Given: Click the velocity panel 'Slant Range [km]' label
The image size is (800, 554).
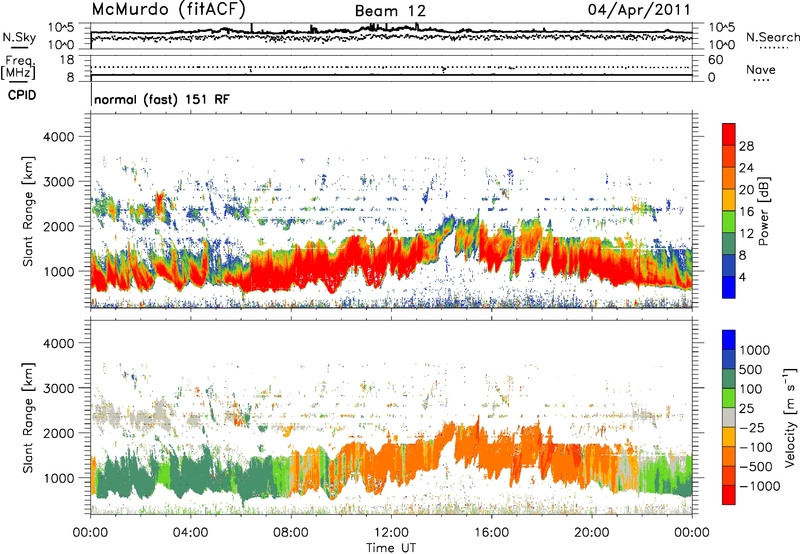Looking at the screenshot, I should tap(28, 418).
